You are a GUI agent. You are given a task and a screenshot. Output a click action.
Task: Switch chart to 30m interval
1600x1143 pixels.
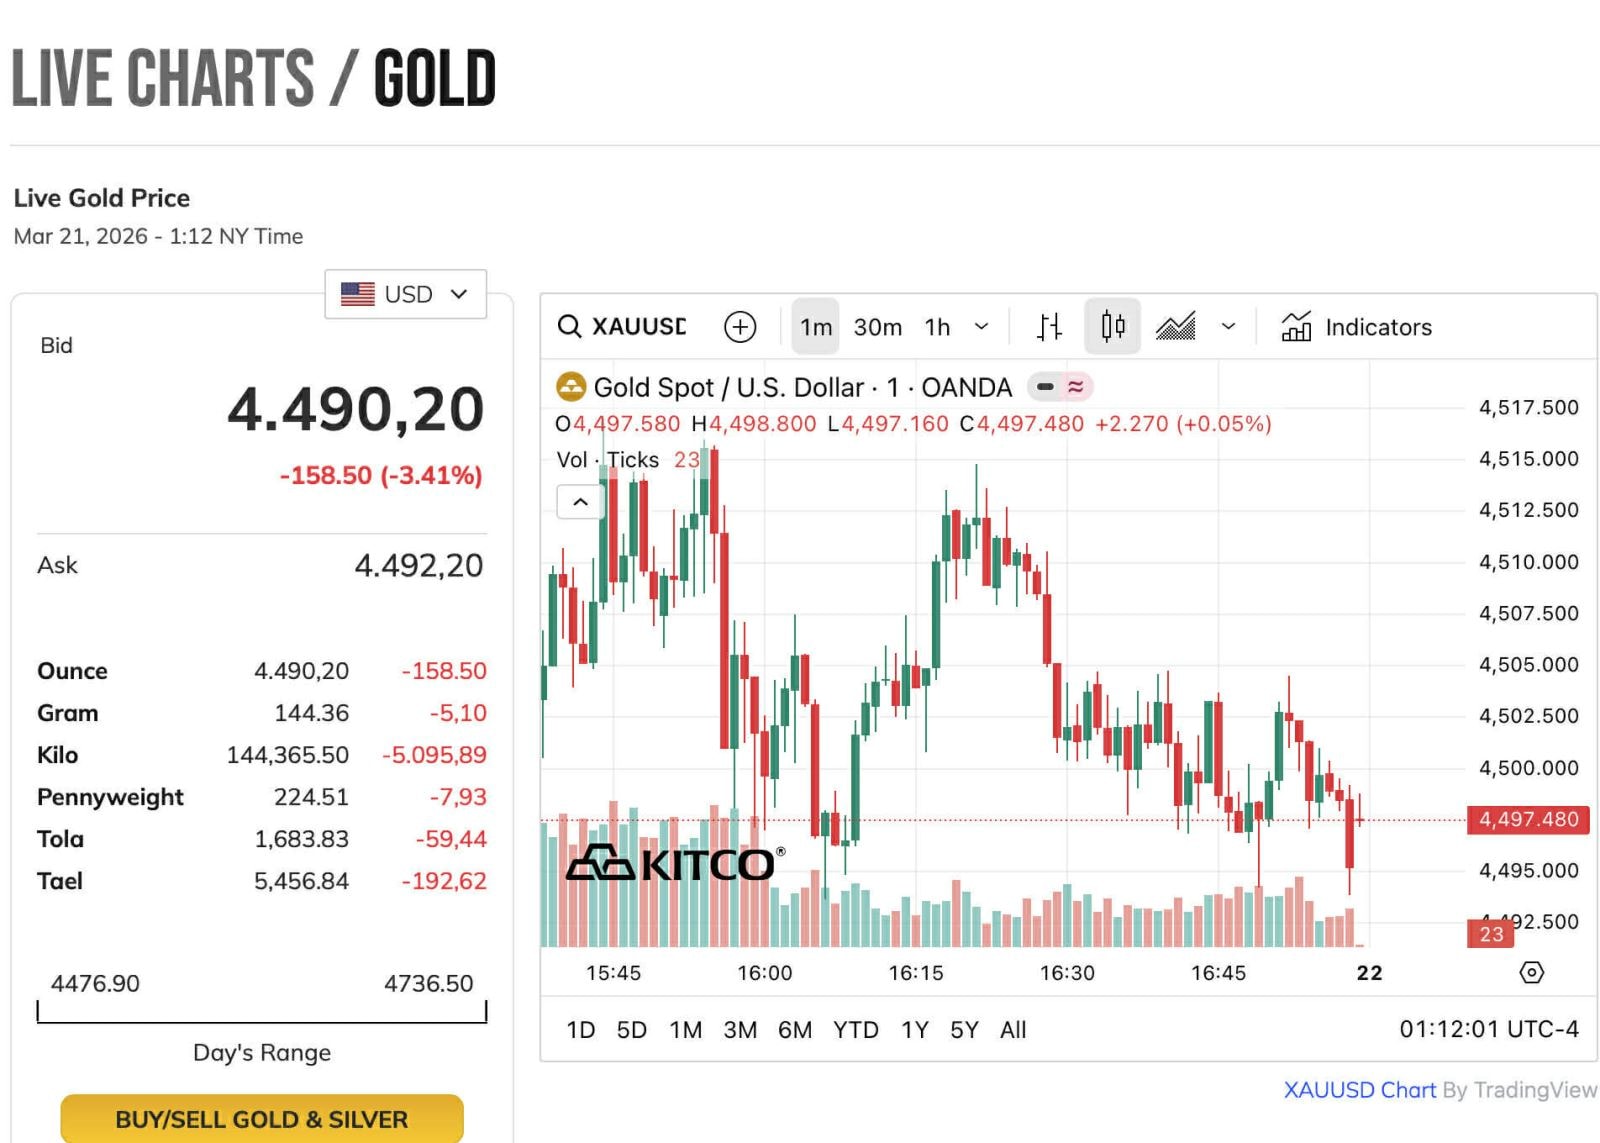pyautogui.click(x=877, y=327)
